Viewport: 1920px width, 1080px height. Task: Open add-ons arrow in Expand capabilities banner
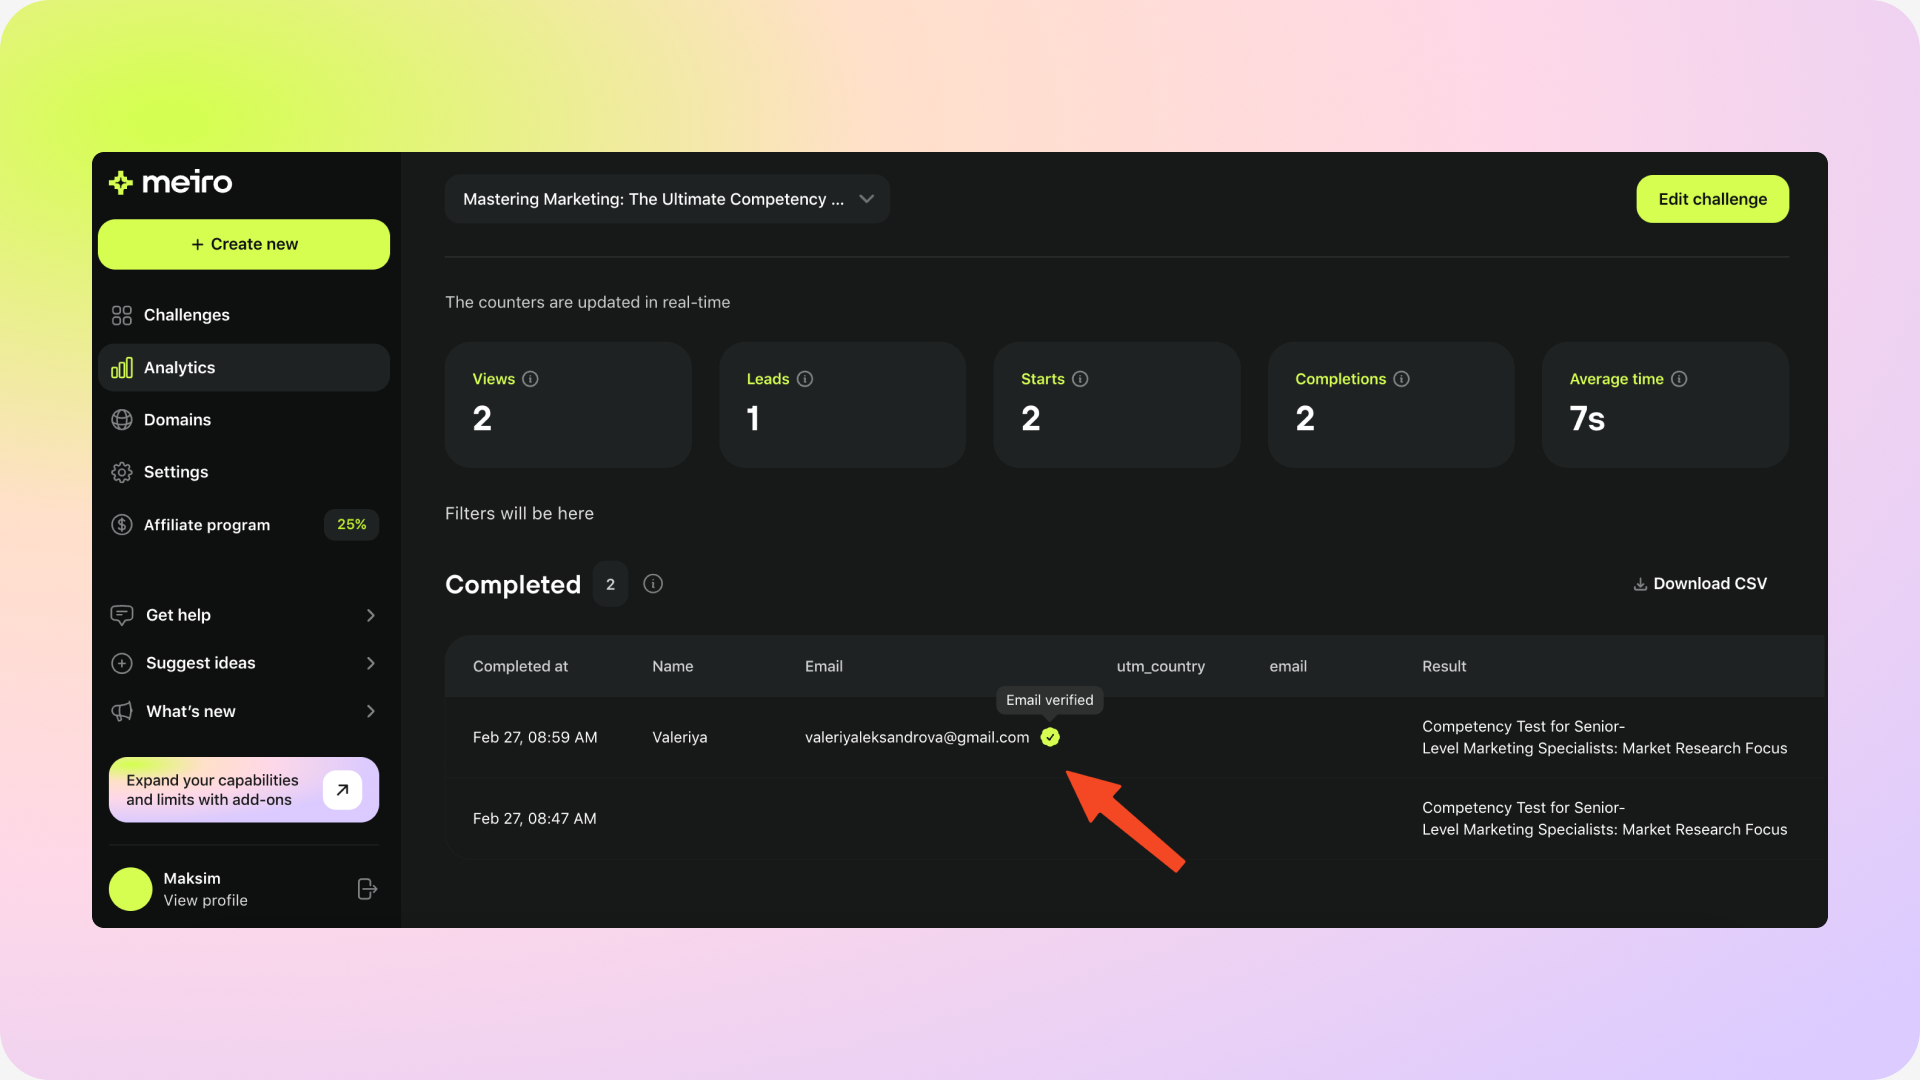(342, 790)
